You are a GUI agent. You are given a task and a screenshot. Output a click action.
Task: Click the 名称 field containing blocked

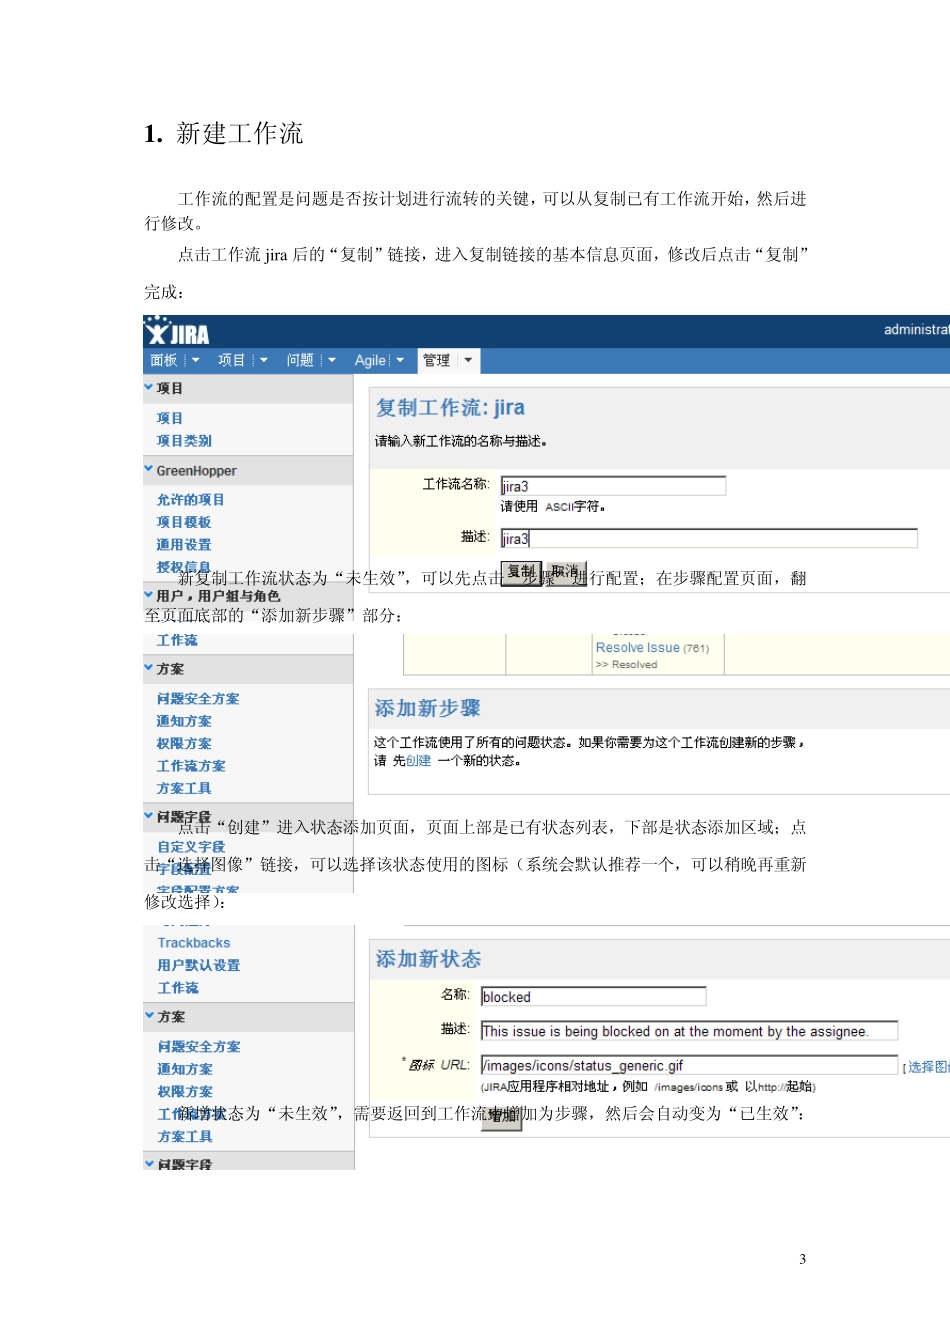(593, 997)
